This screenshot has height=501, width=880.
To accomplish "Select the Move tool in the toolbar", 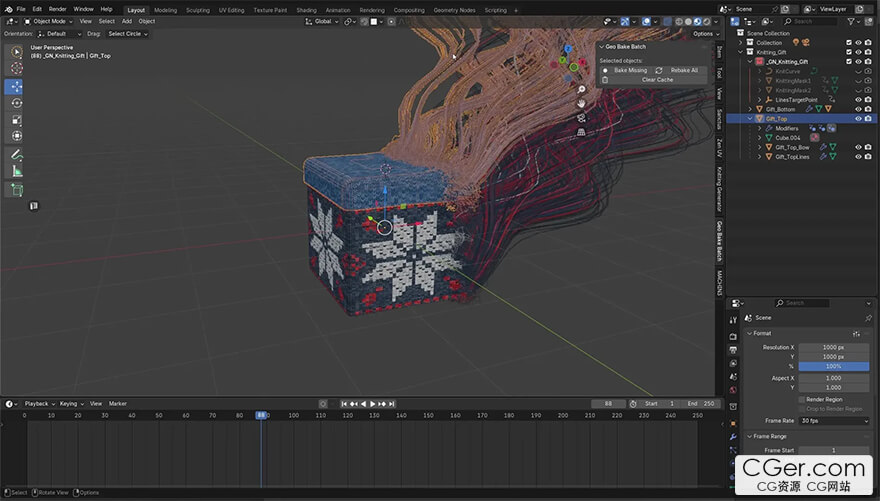I will pyautogui.click(x=17, y=86).
